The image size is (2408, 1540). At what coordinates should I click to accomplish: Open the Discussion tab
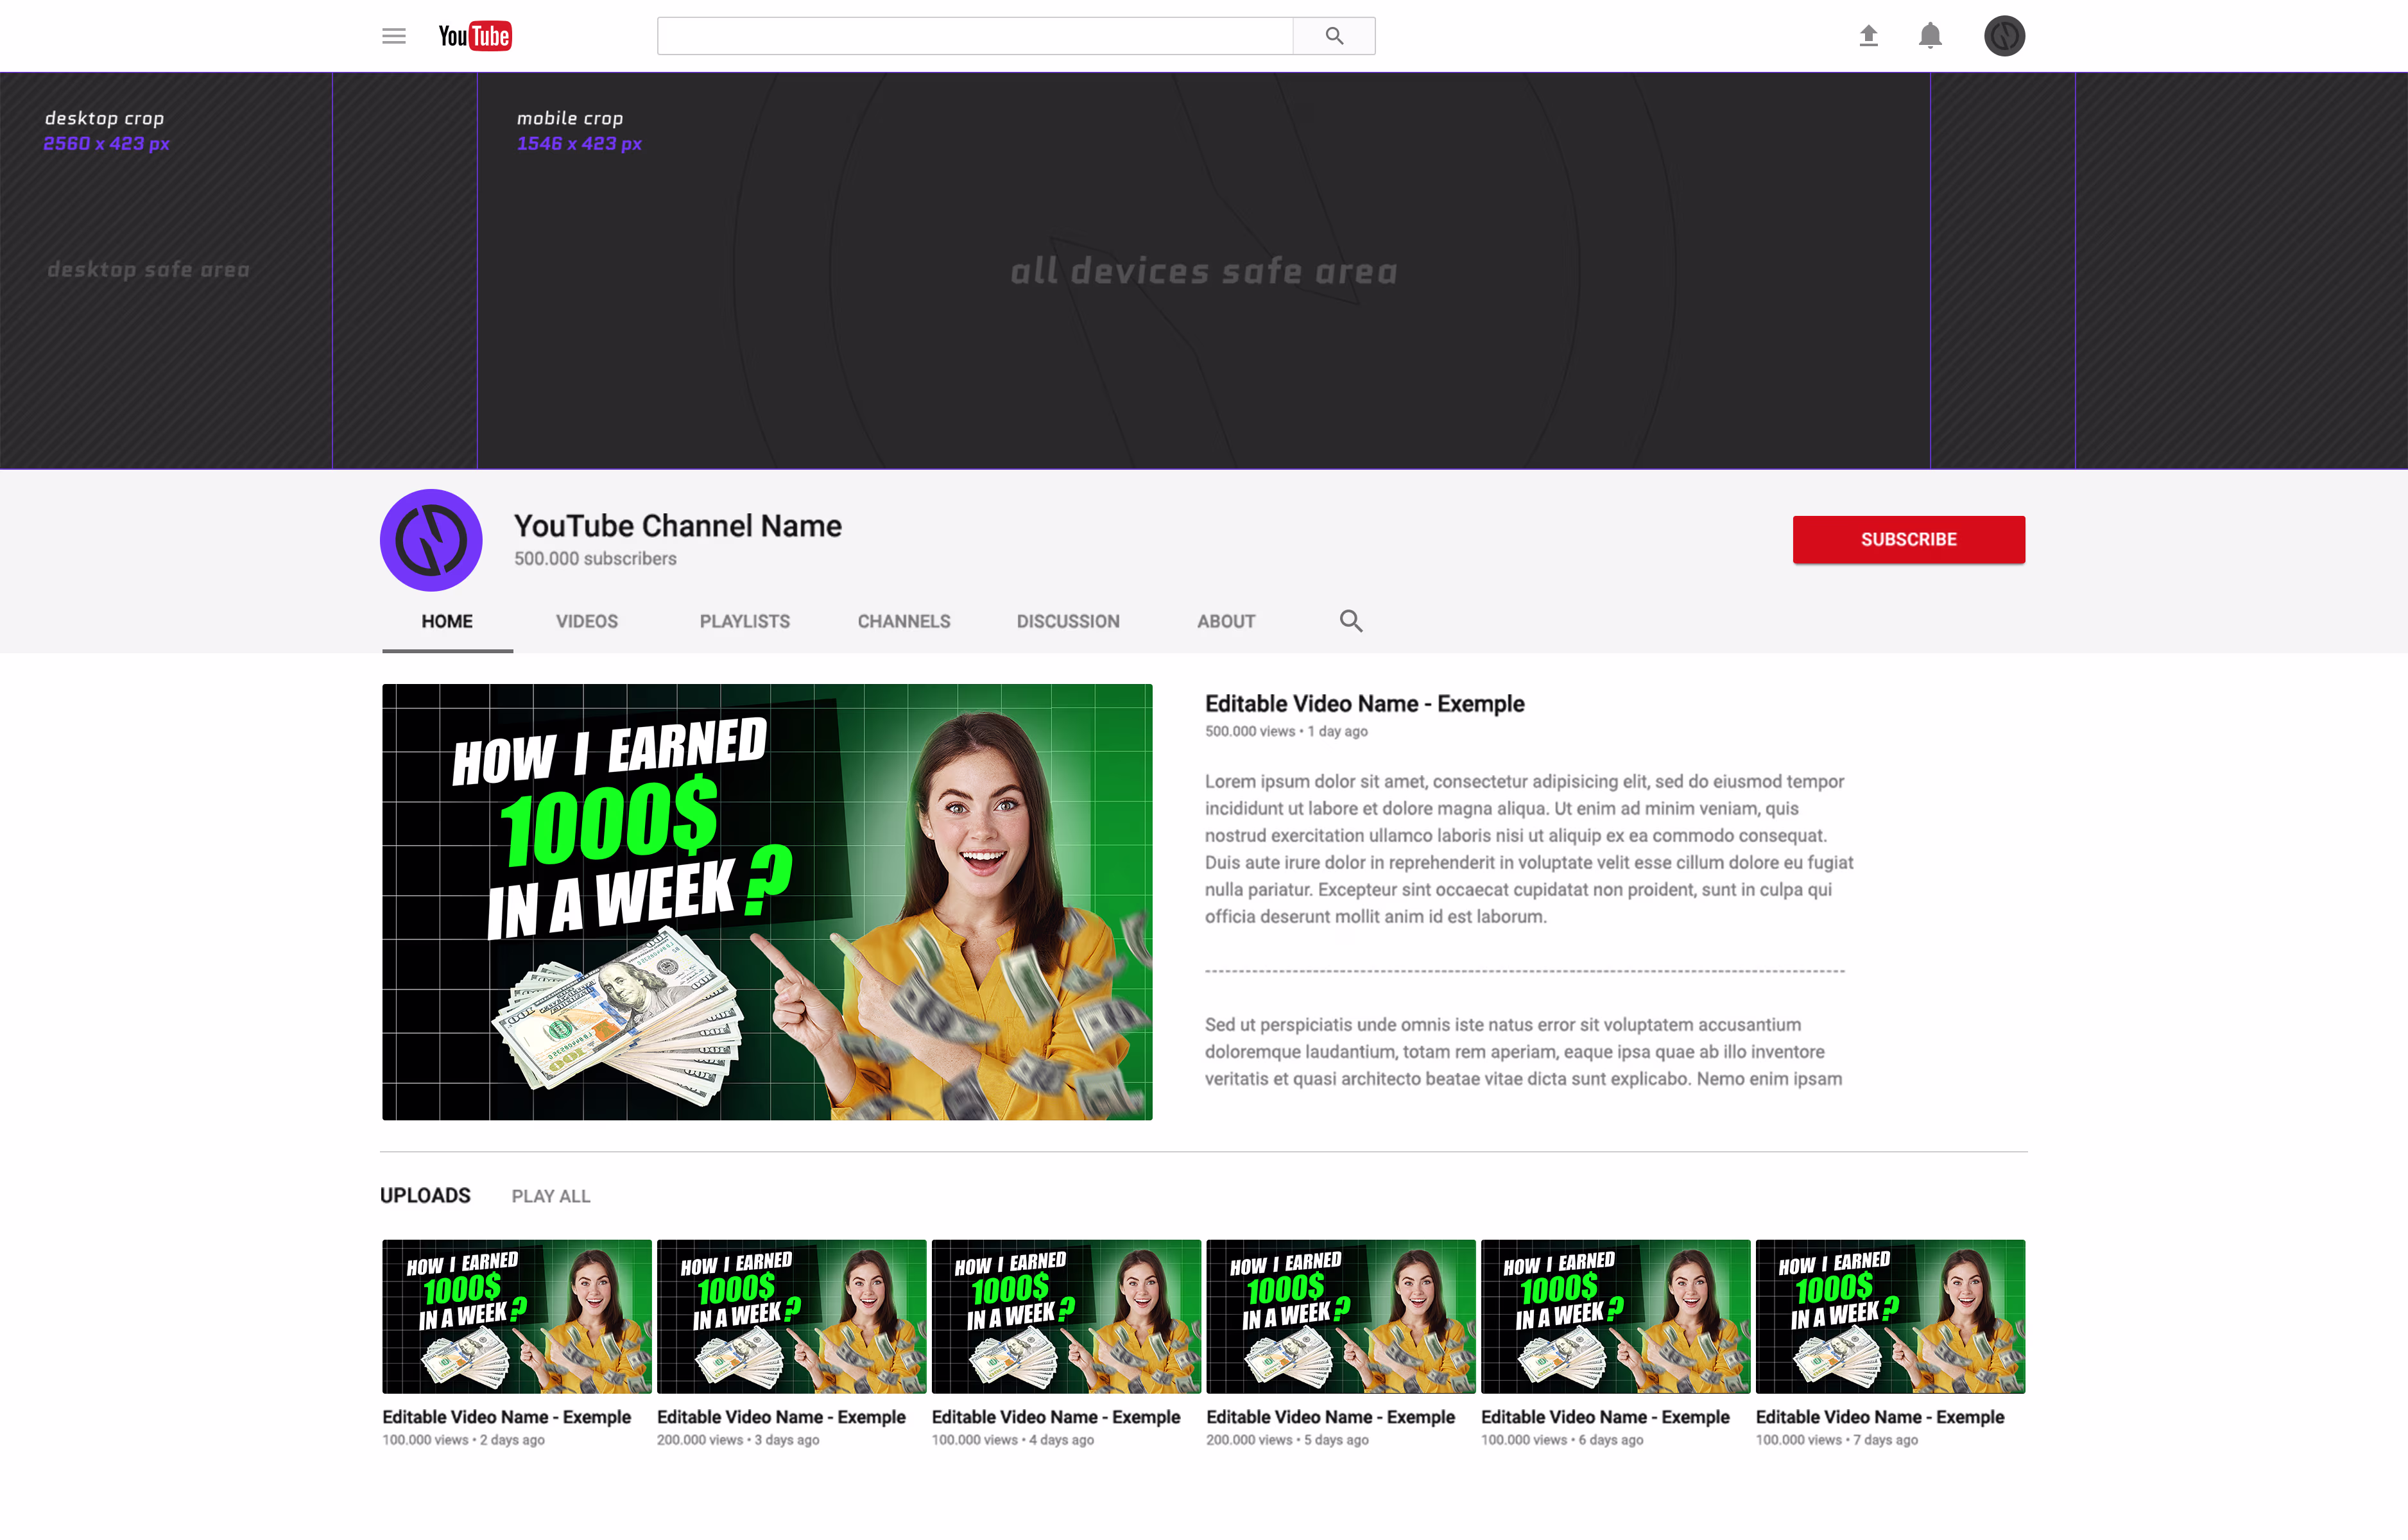[x=1067, y=621]
